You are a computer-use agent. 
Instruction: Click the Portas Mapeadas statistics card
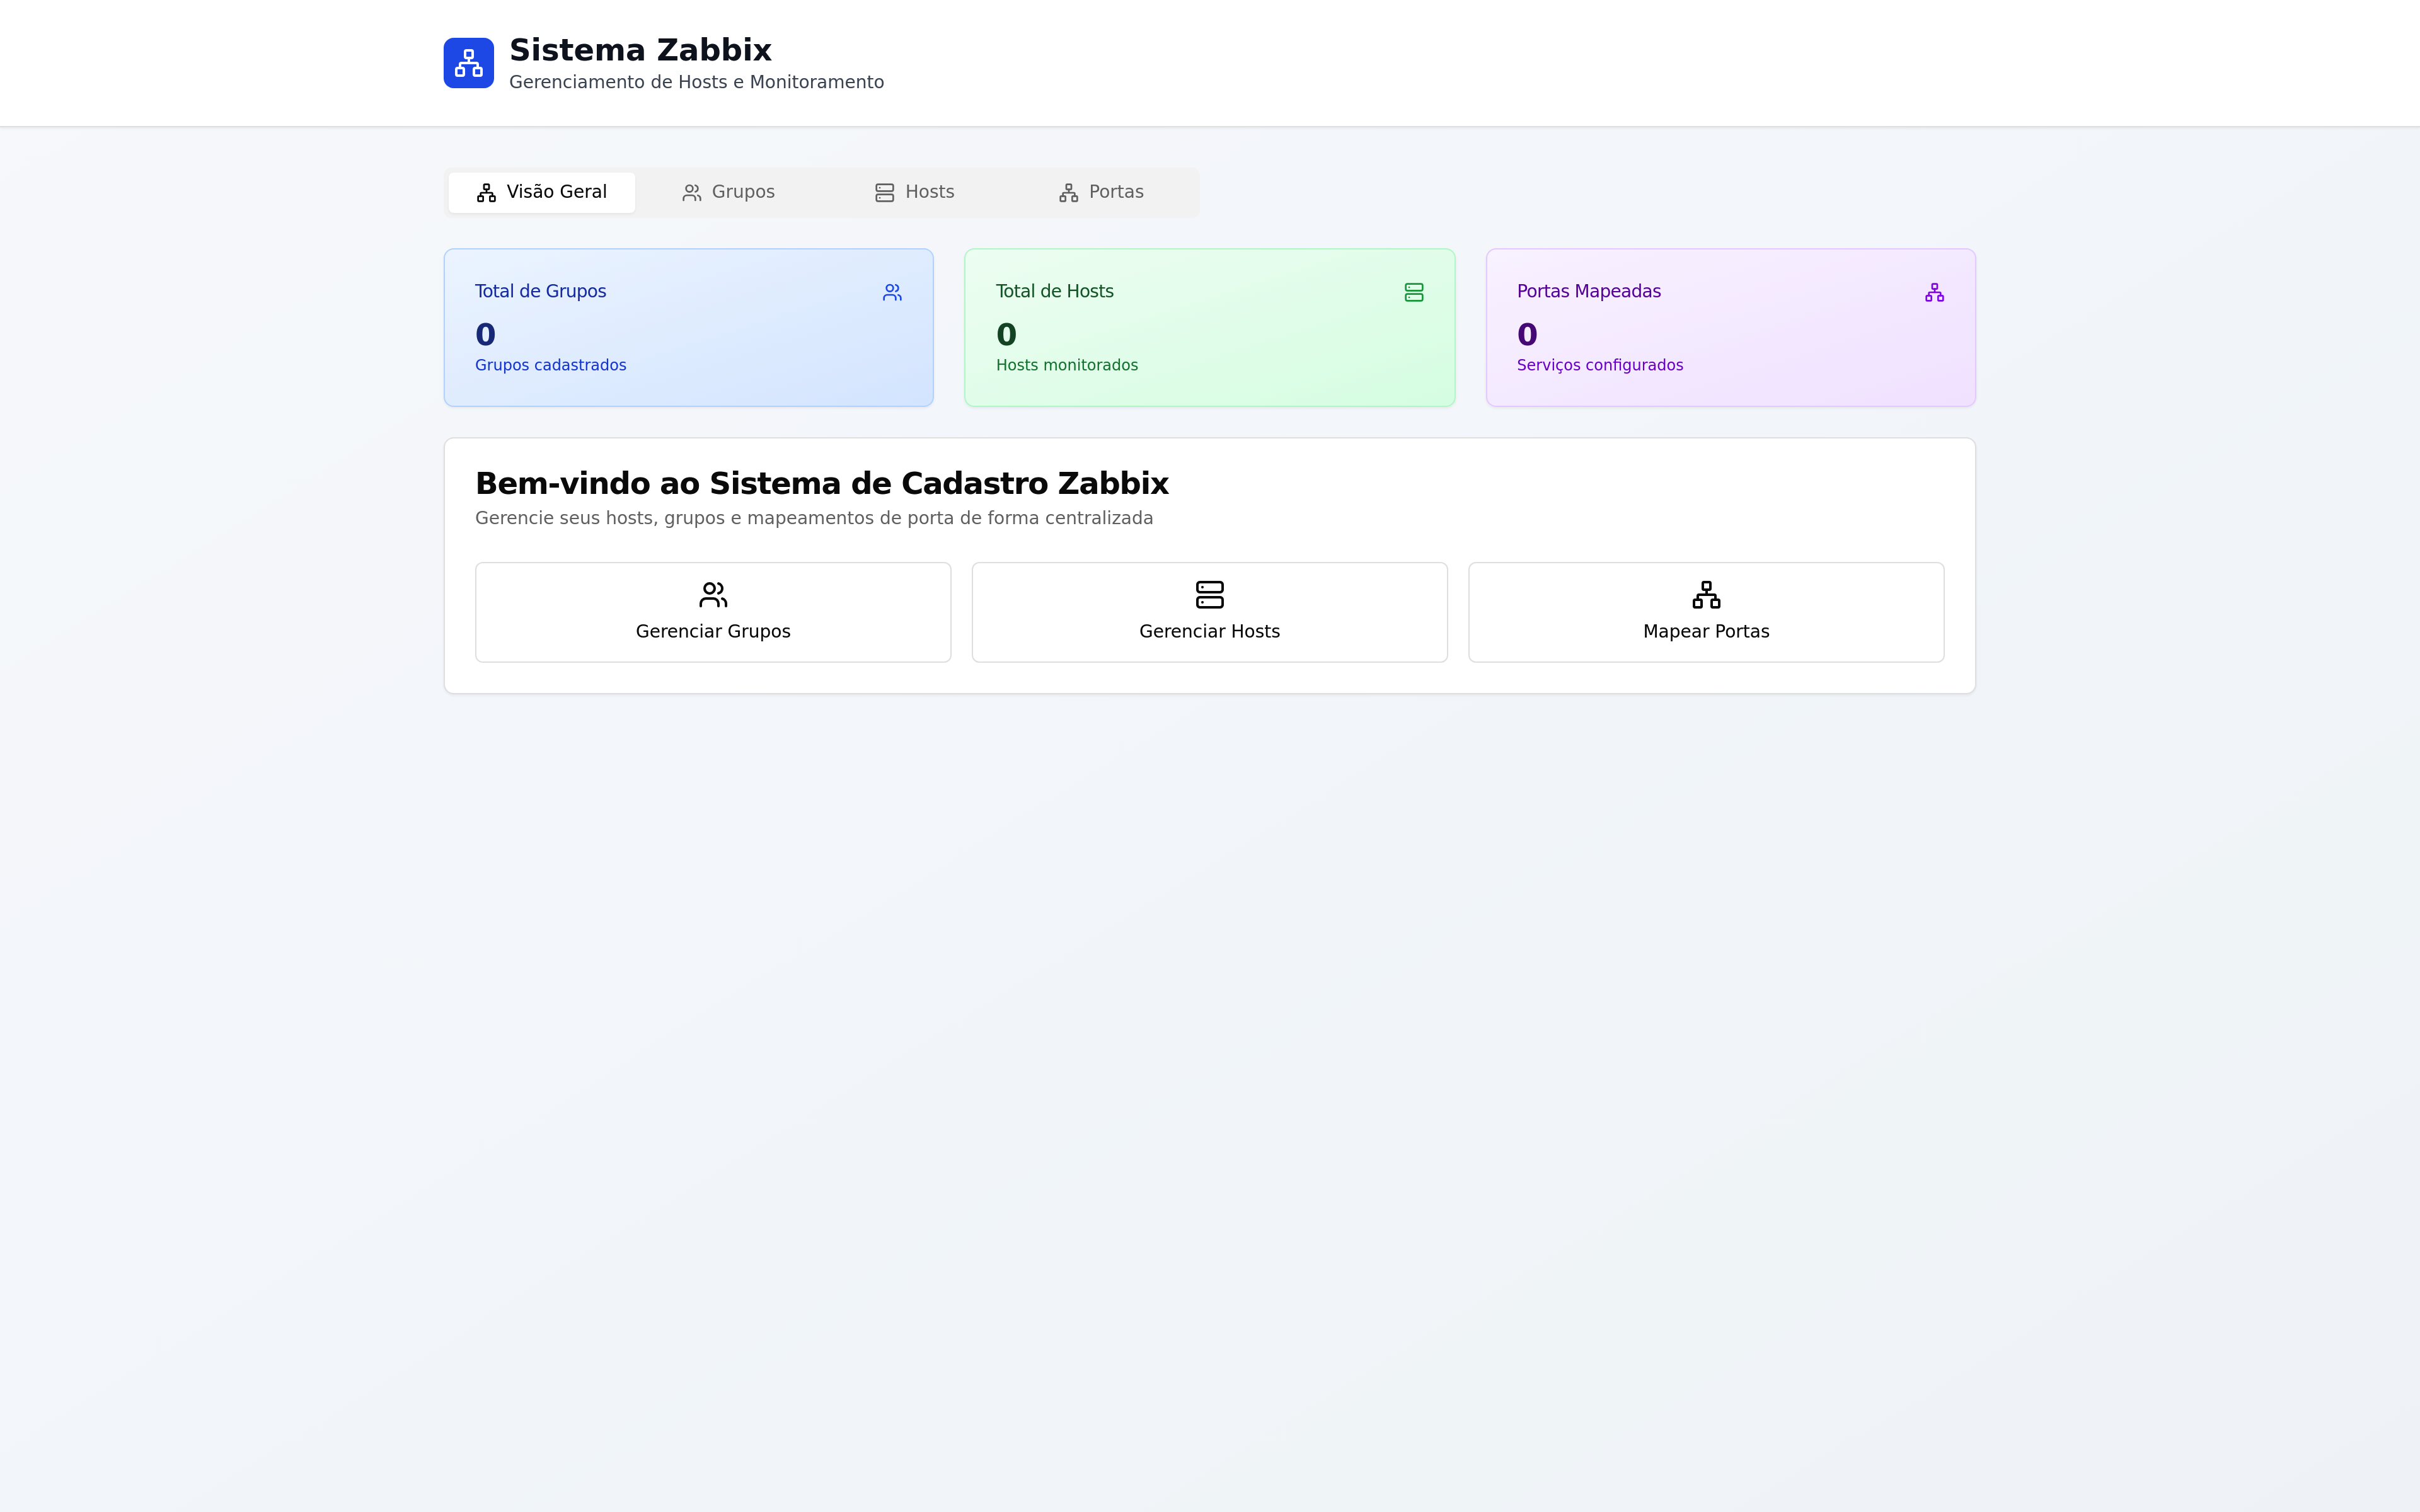[1730, 328]
